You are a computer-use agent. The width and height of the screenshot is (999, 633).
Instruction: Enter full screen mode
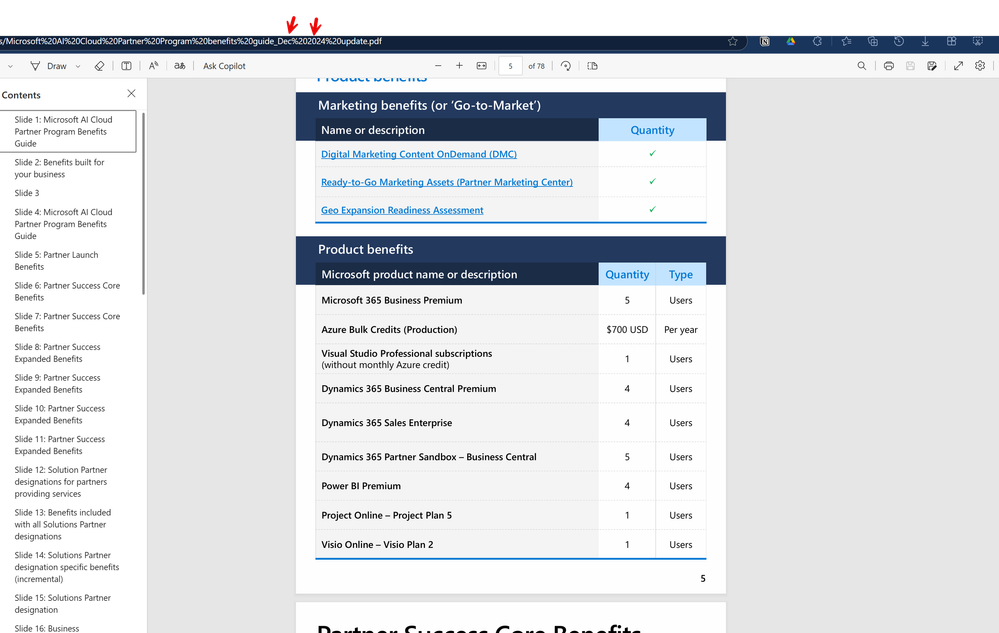tap(958, 66)
